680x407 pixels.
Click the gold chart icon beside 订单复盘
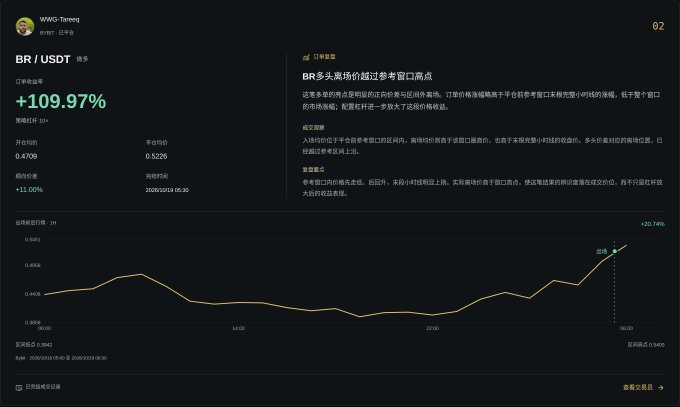[x=306, y=57]
